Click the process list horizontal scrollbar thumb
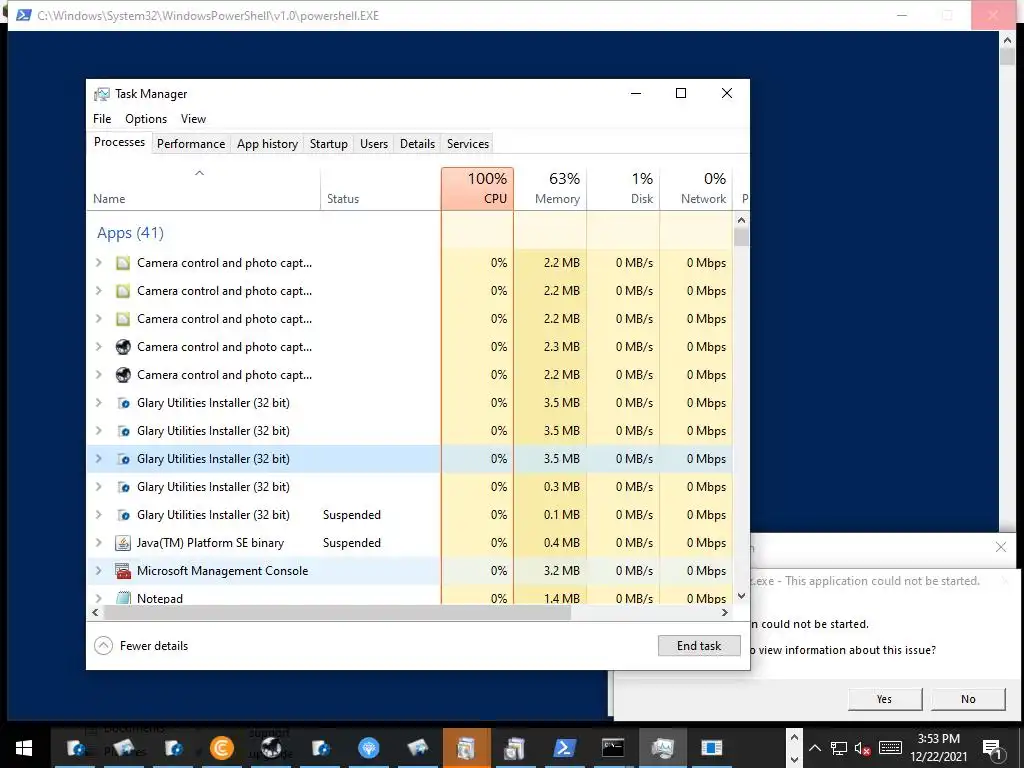 point(337,613)
